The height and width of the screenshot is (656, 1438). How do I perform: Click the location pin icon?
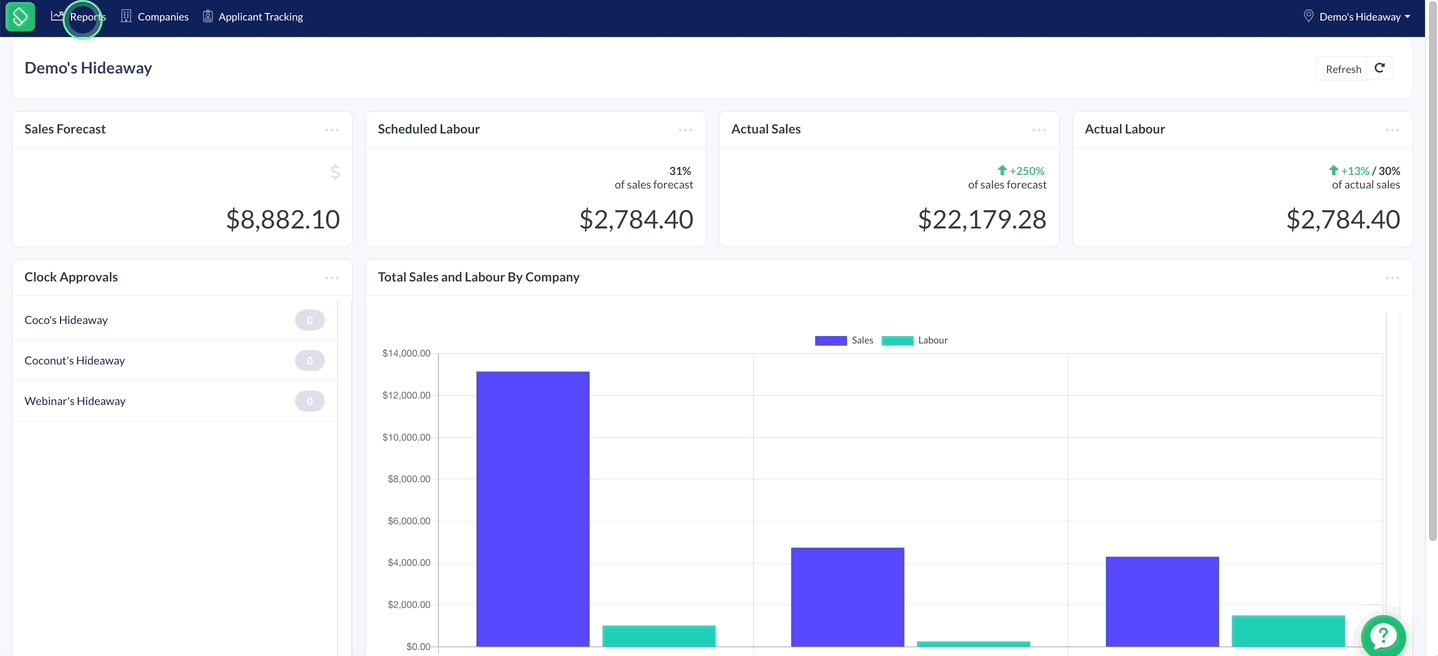1308,16
